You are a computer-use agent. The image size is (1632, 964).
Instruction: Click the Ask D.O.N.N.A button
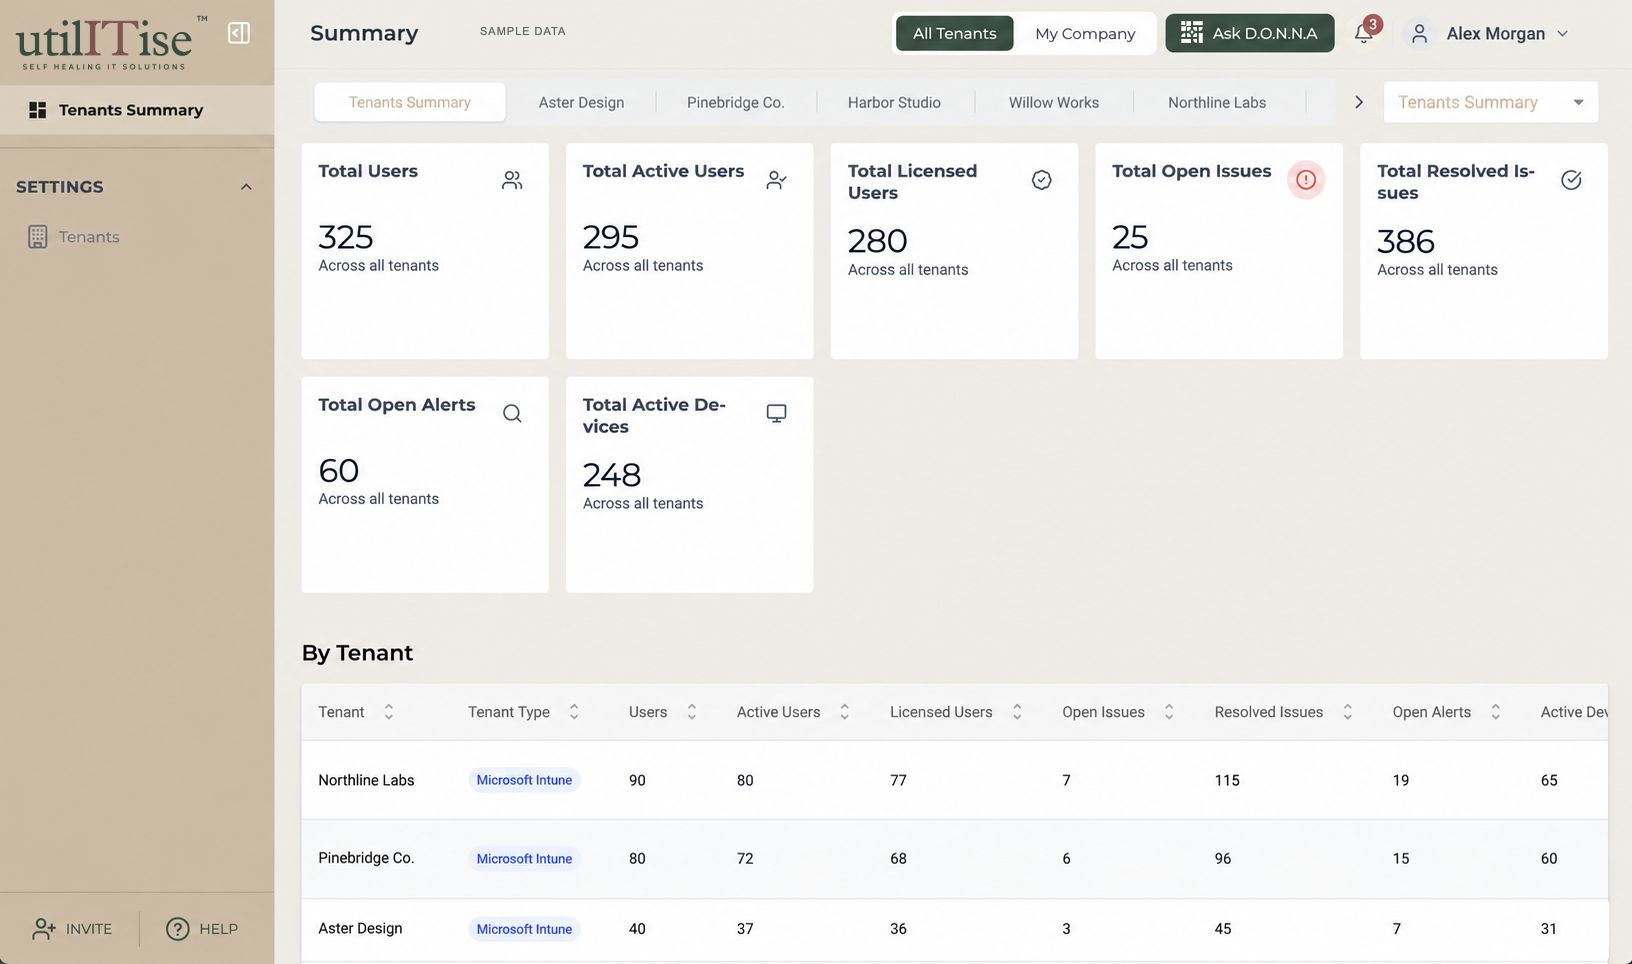pos(1250,33)
